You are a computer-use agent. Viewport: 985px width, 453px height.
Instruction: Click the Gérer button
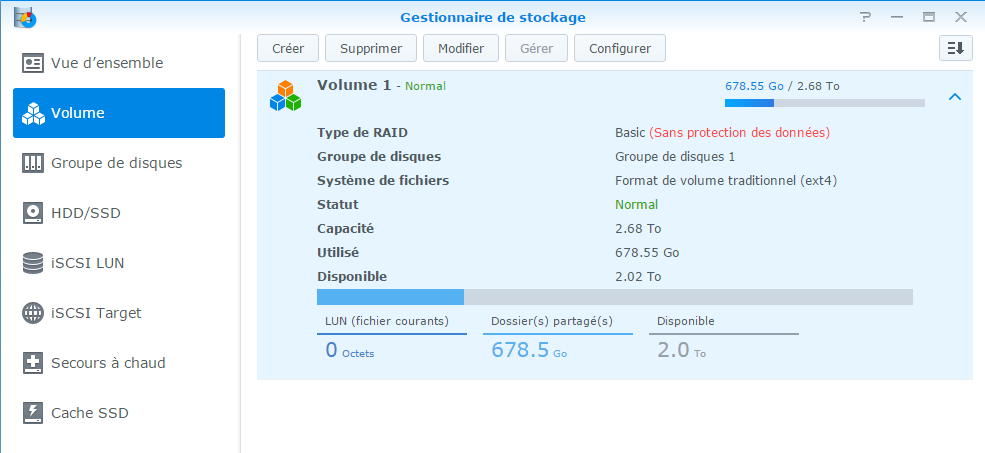click(x=536, y=48)
